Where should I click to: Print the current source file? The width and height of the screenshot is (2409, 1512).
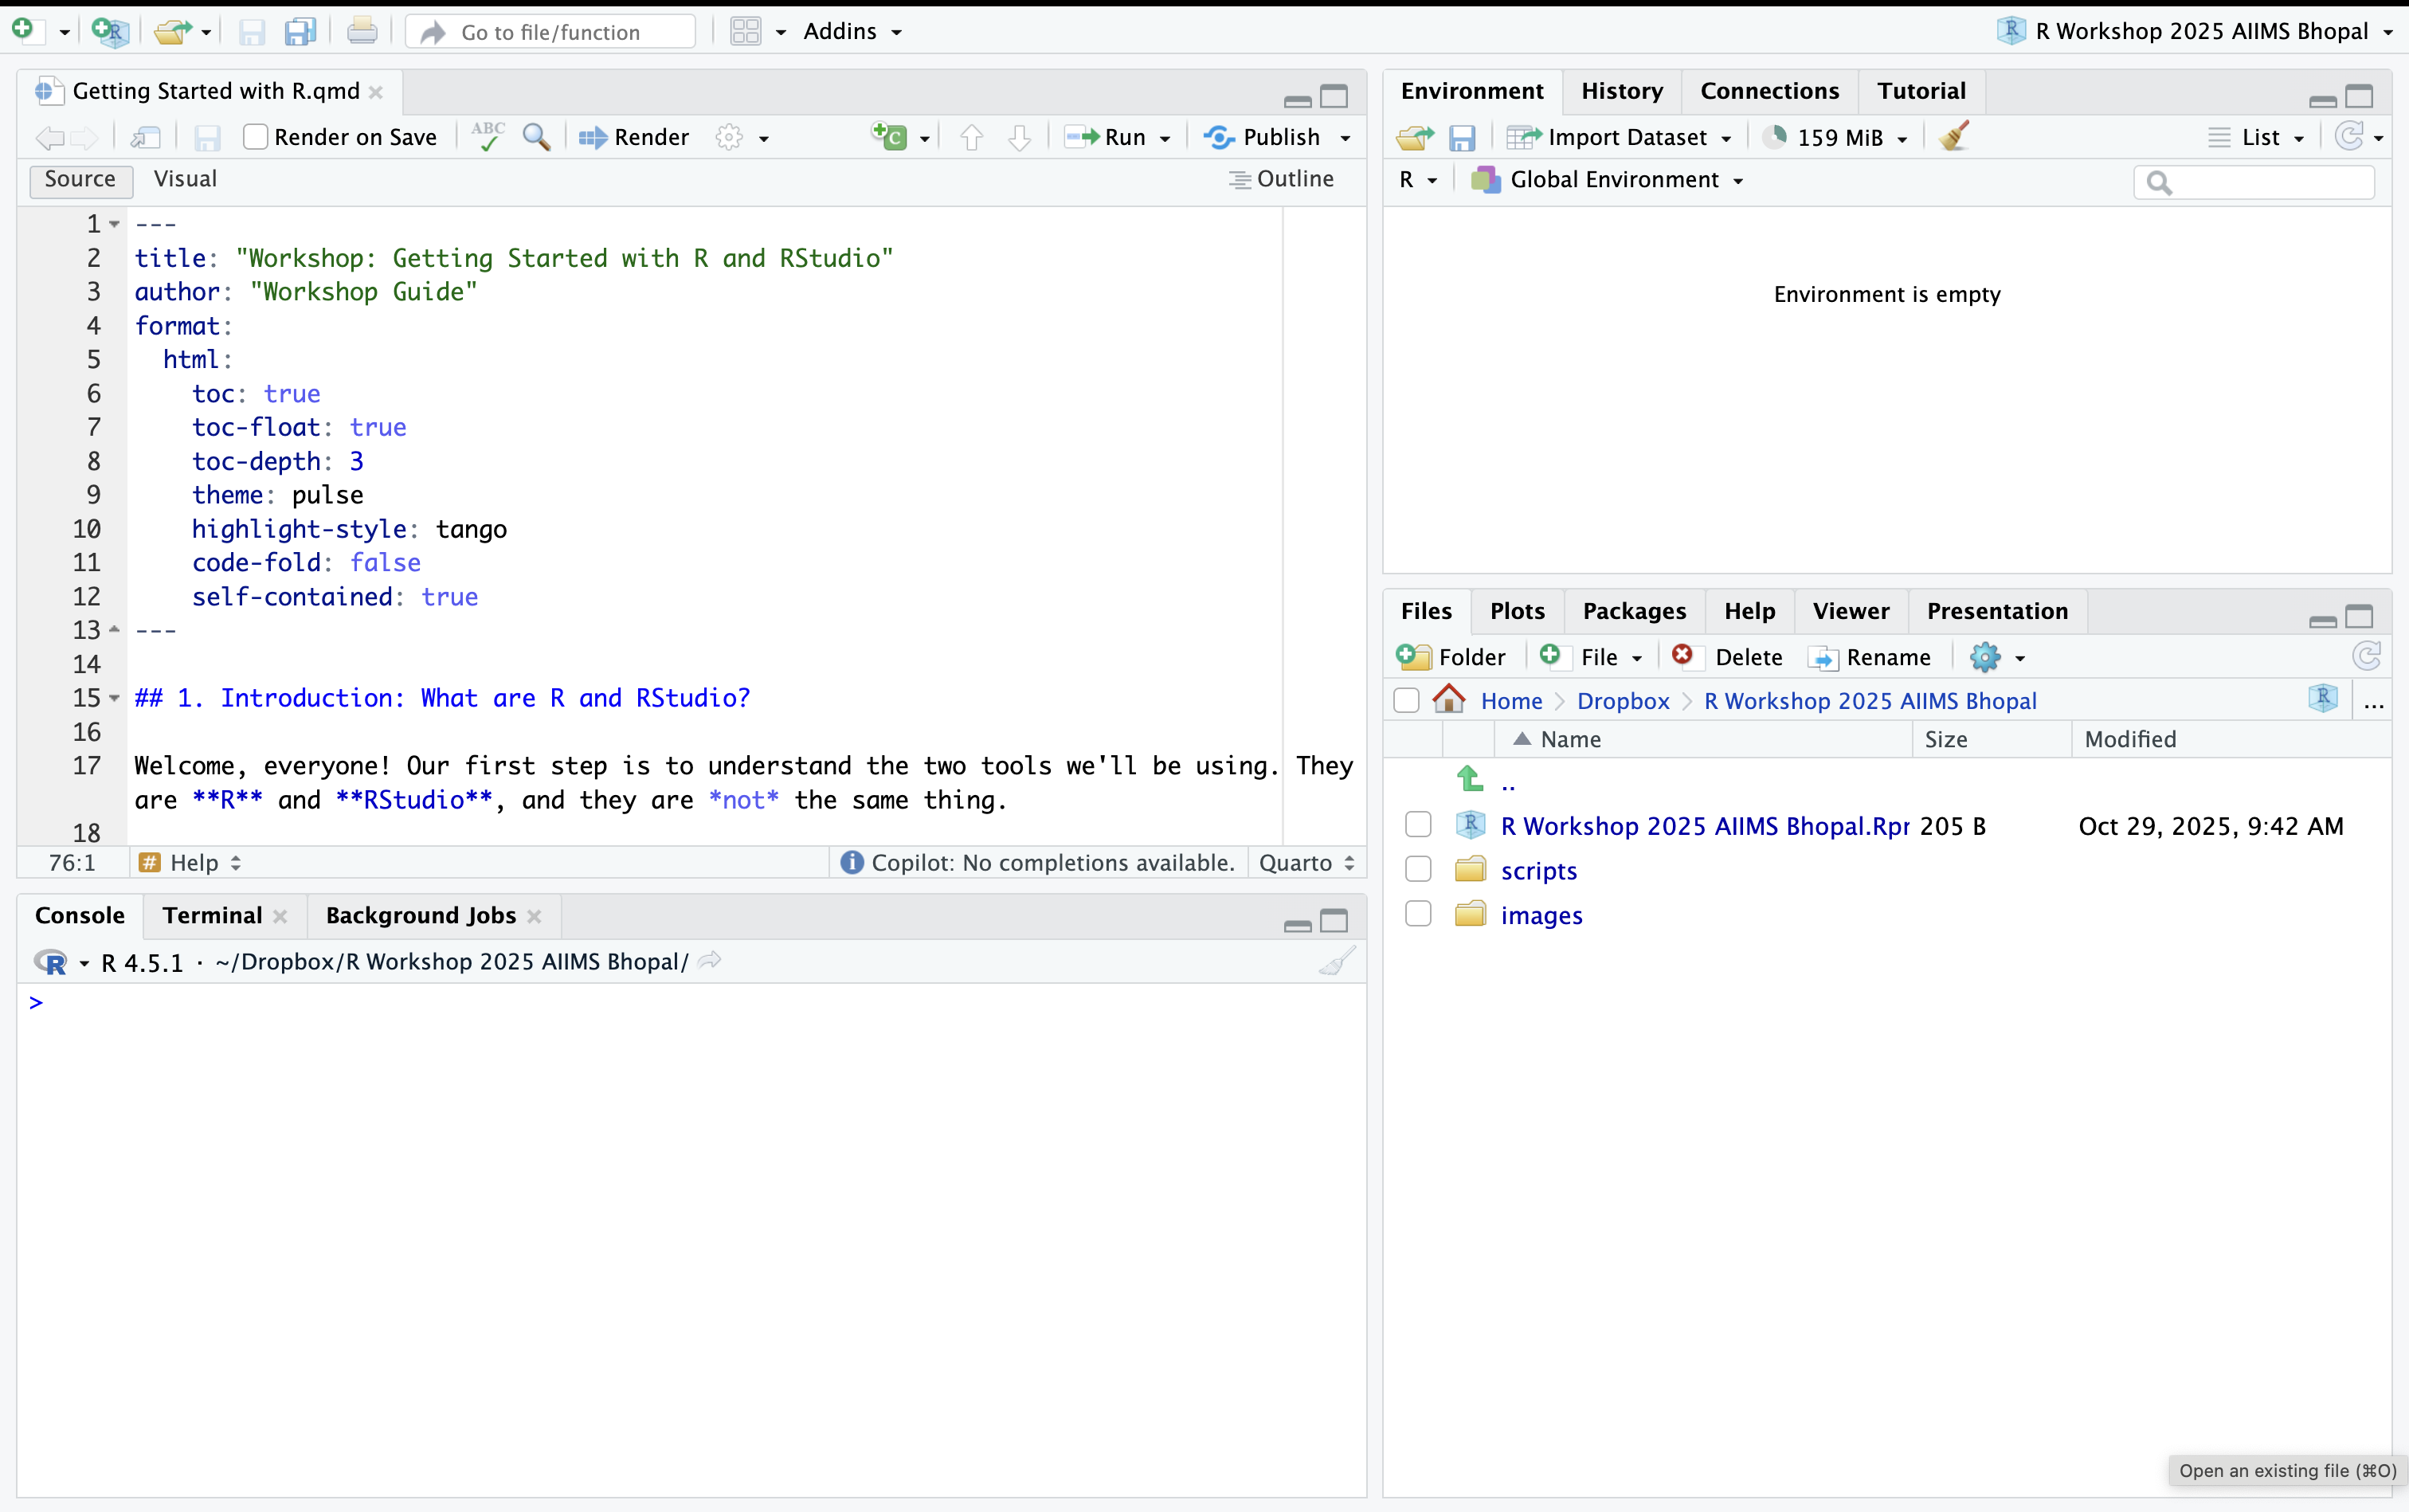tap(362, 30)
